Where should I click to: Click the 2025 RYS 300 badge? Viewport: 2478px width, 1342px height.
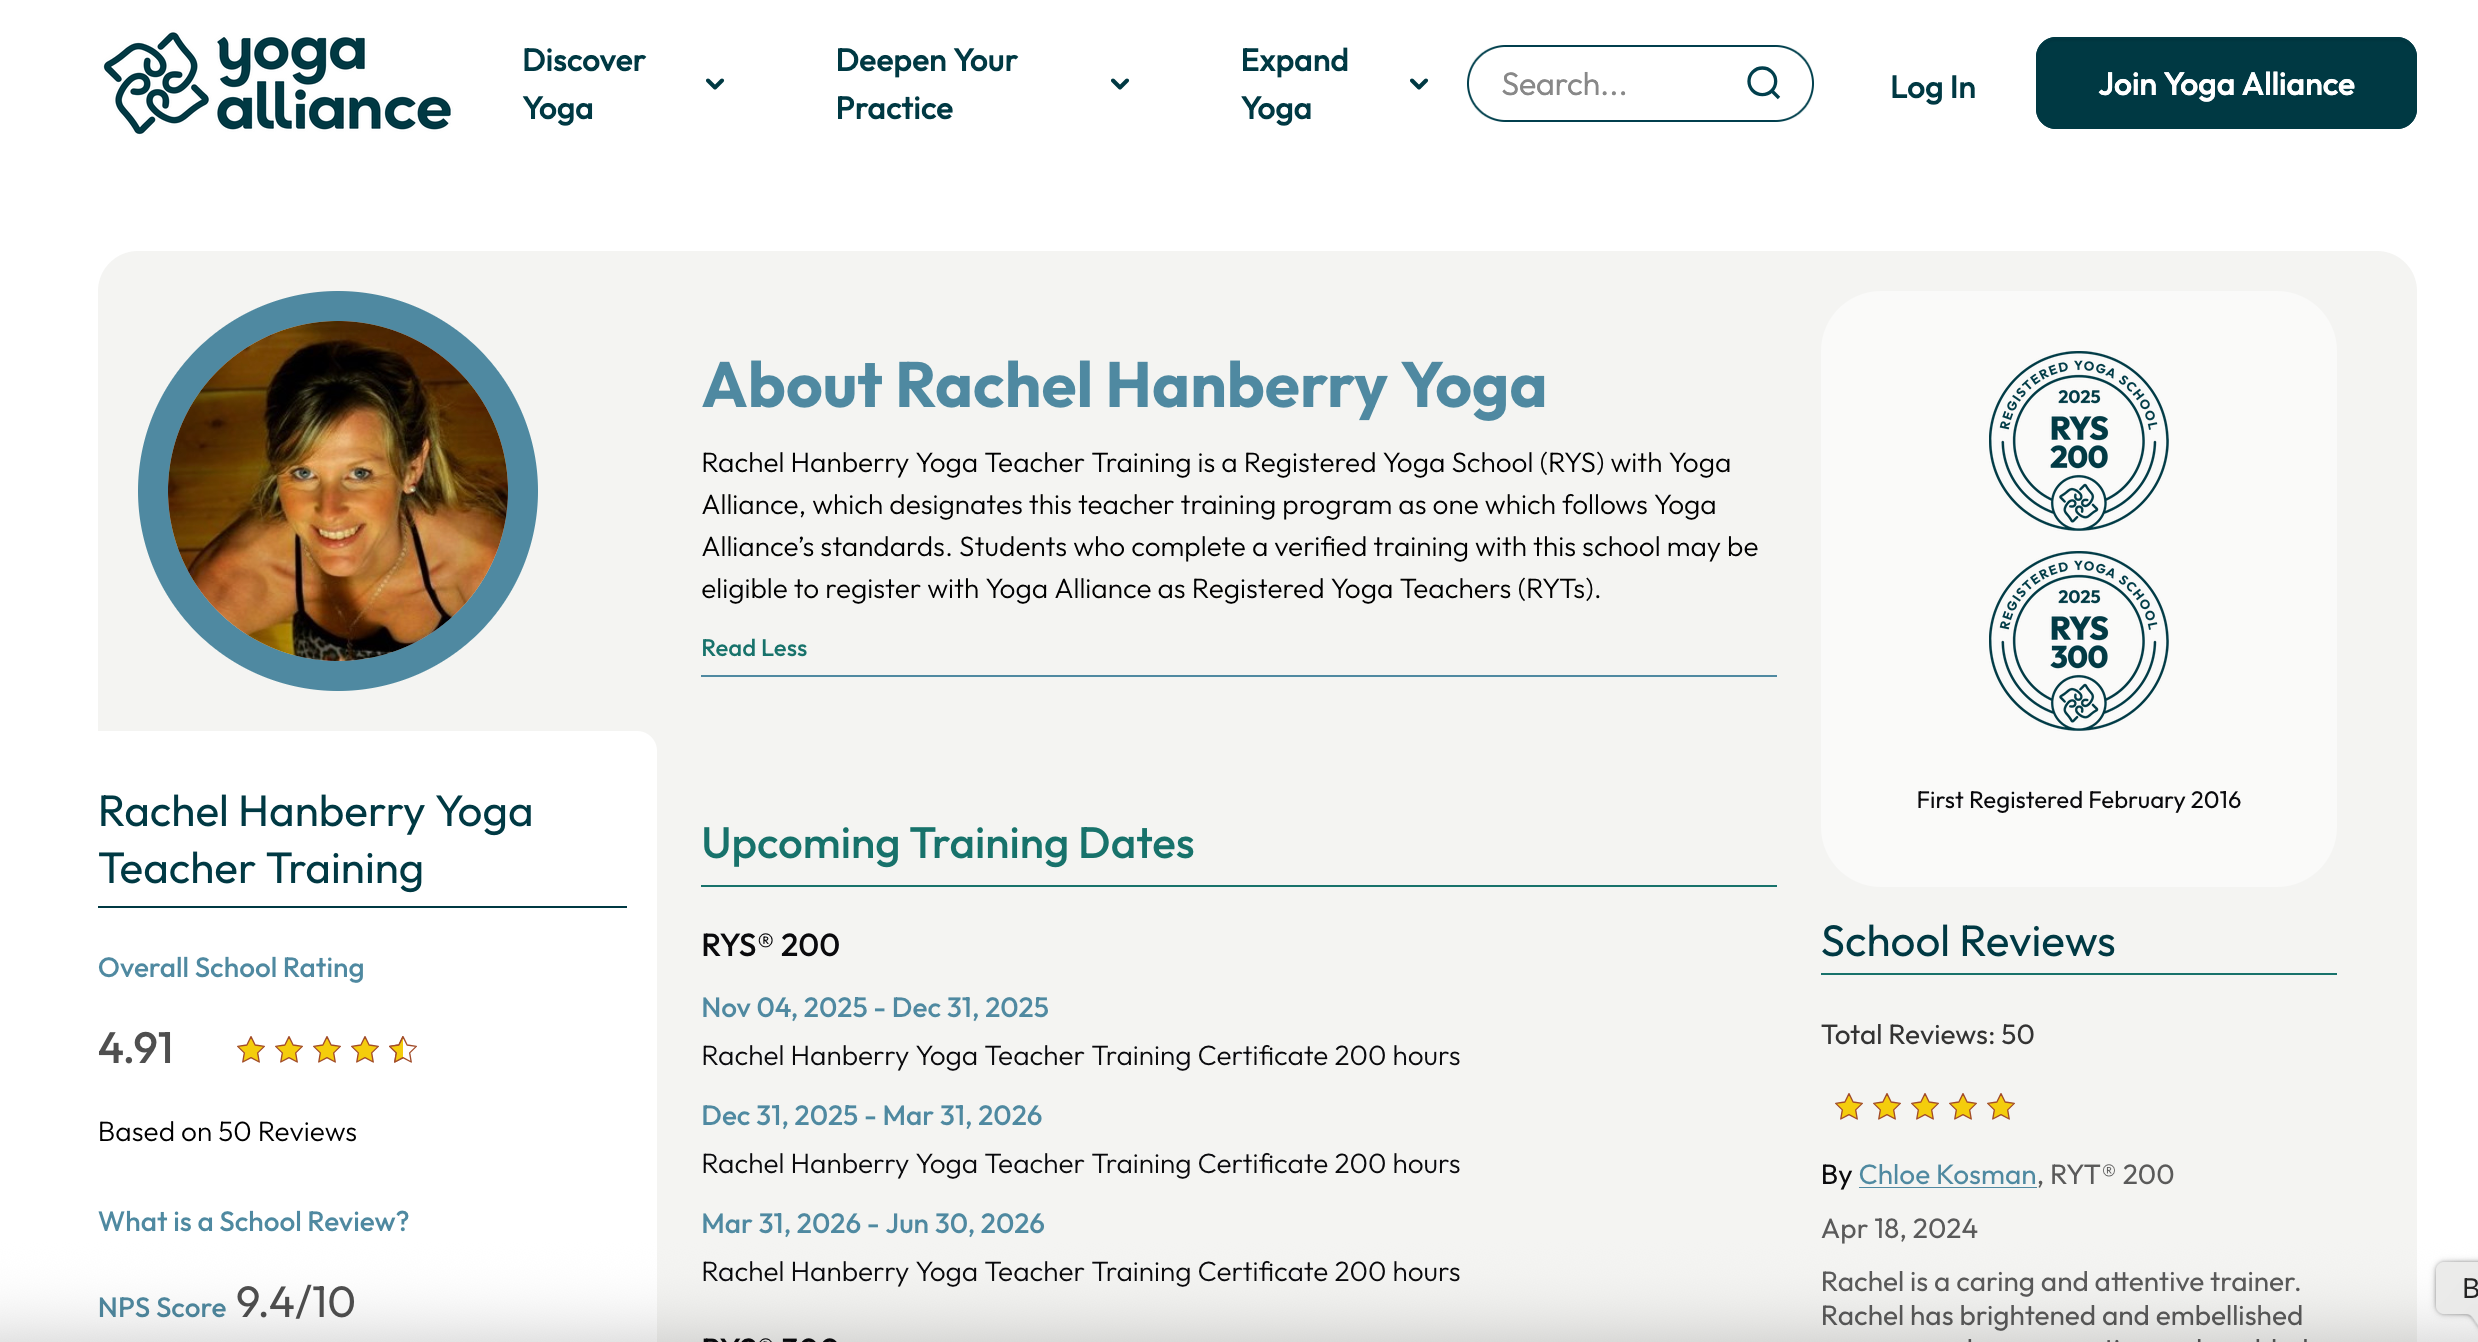click(x=2078, y=641)
